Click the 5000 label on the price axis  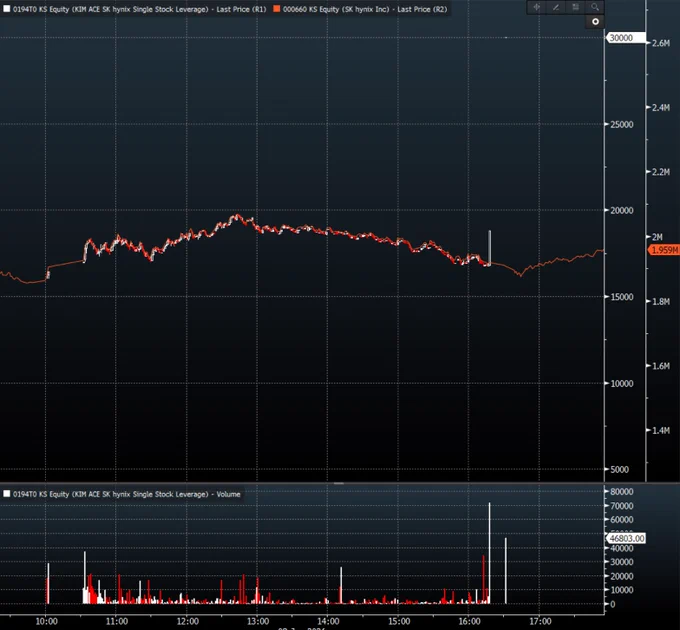(x=619, y=469)
